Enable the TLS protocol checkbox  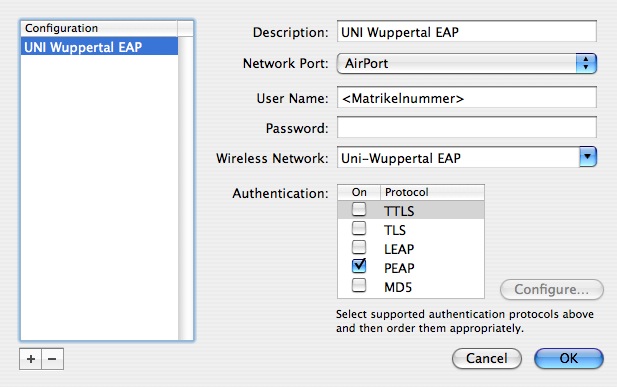359,228
